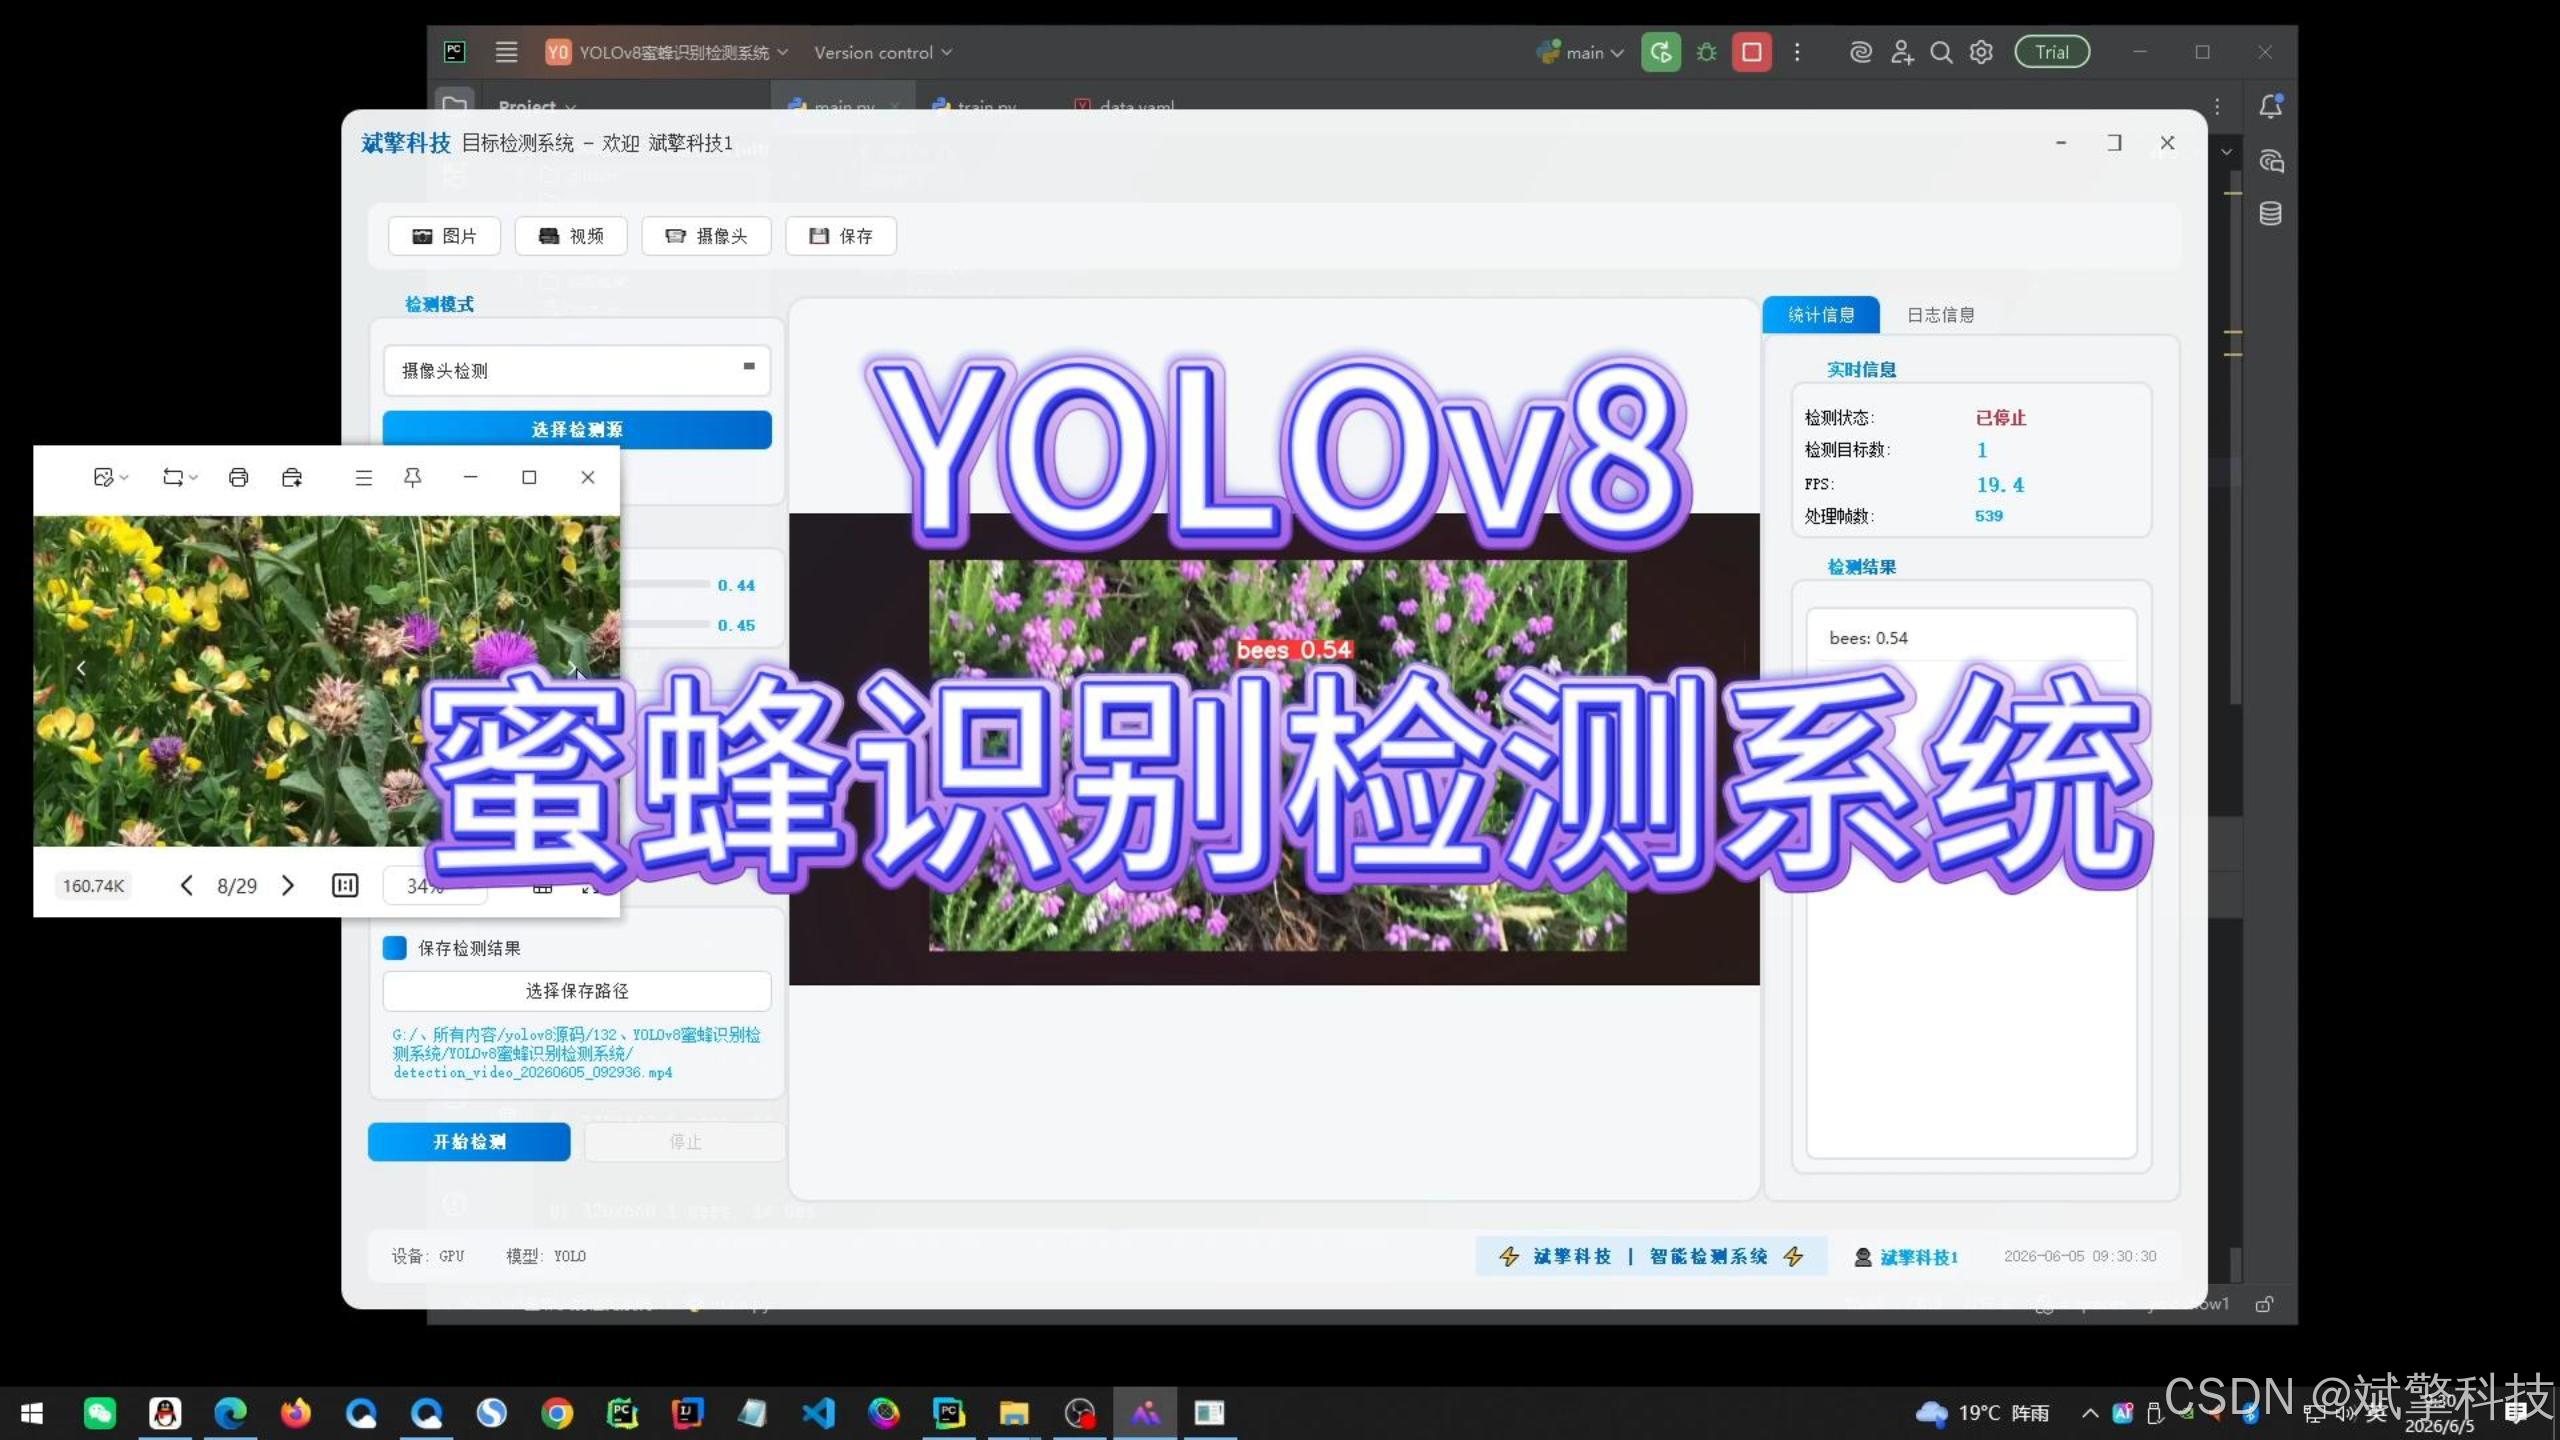Screen dimensions: 2560x1440
Task: Click the image viewer print icon
Action: coord(238,478)
